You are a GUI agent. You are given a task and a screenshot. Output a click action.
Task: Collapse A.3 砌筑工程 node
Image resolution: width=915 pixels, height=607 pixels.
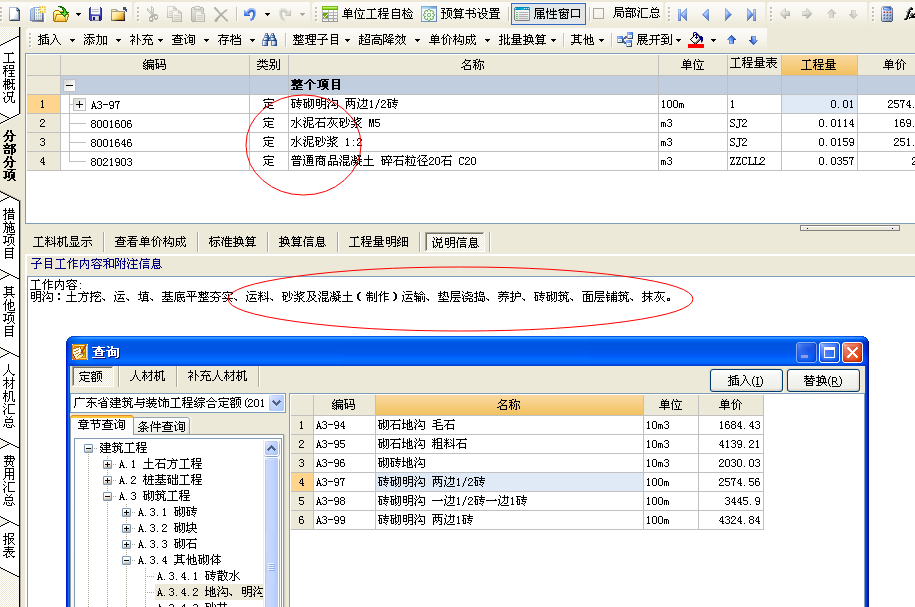(107, 496)
